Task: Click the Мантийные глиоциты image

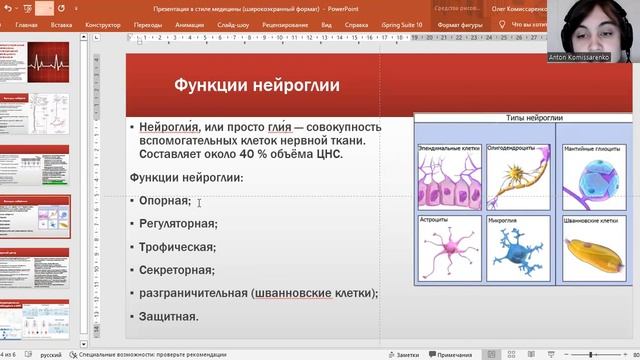Action: [594, 177]
